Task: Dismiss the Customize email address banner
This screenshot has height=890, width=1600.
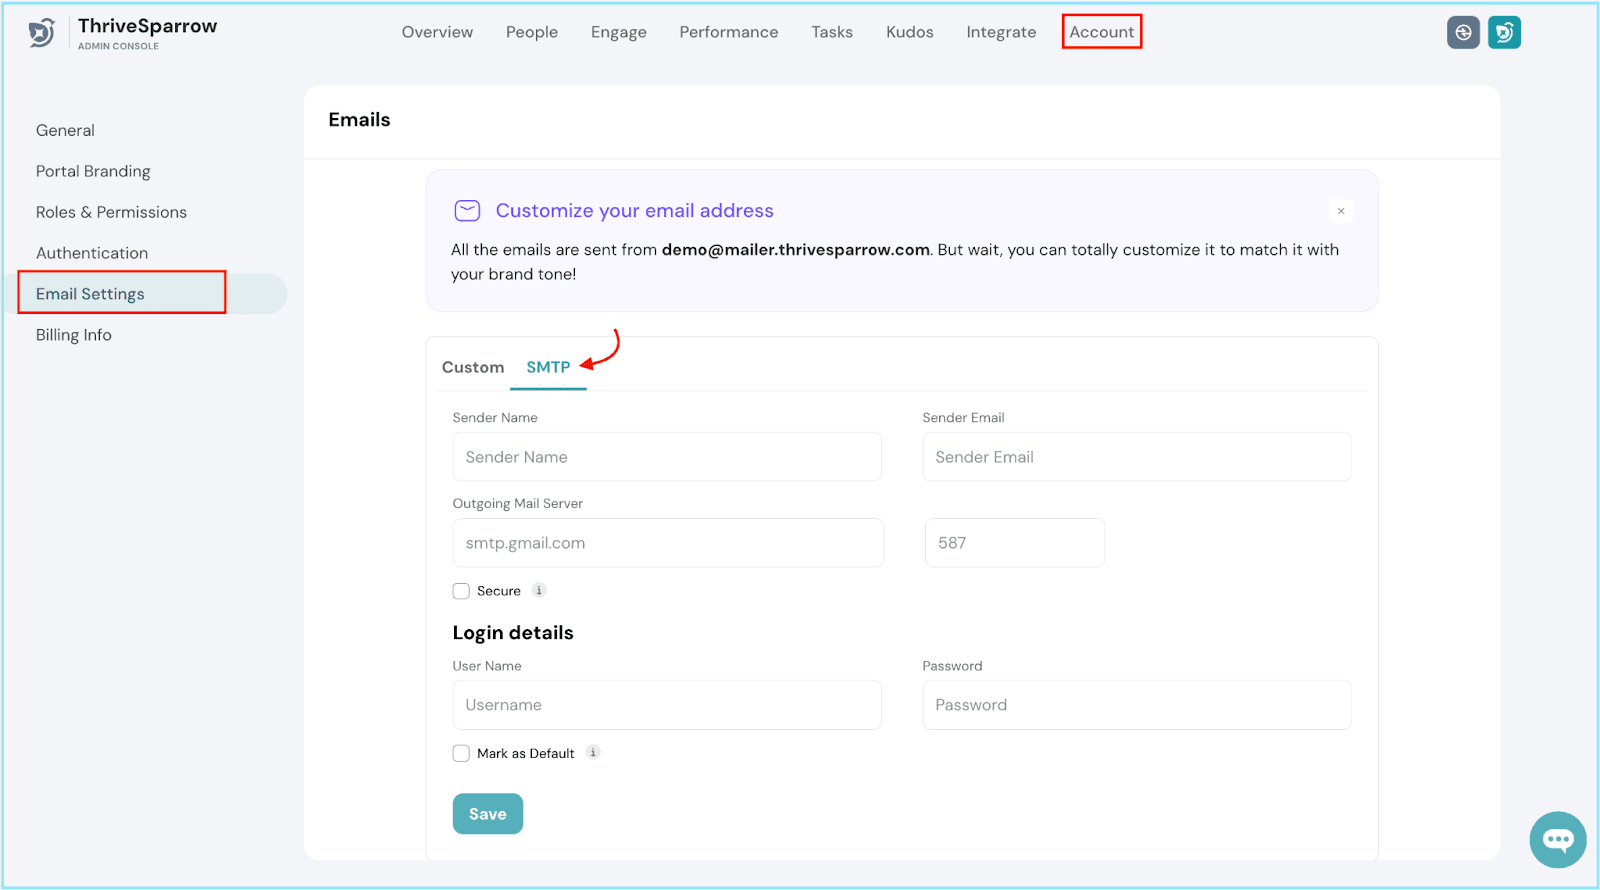Action: click(x=1340, y=211)
